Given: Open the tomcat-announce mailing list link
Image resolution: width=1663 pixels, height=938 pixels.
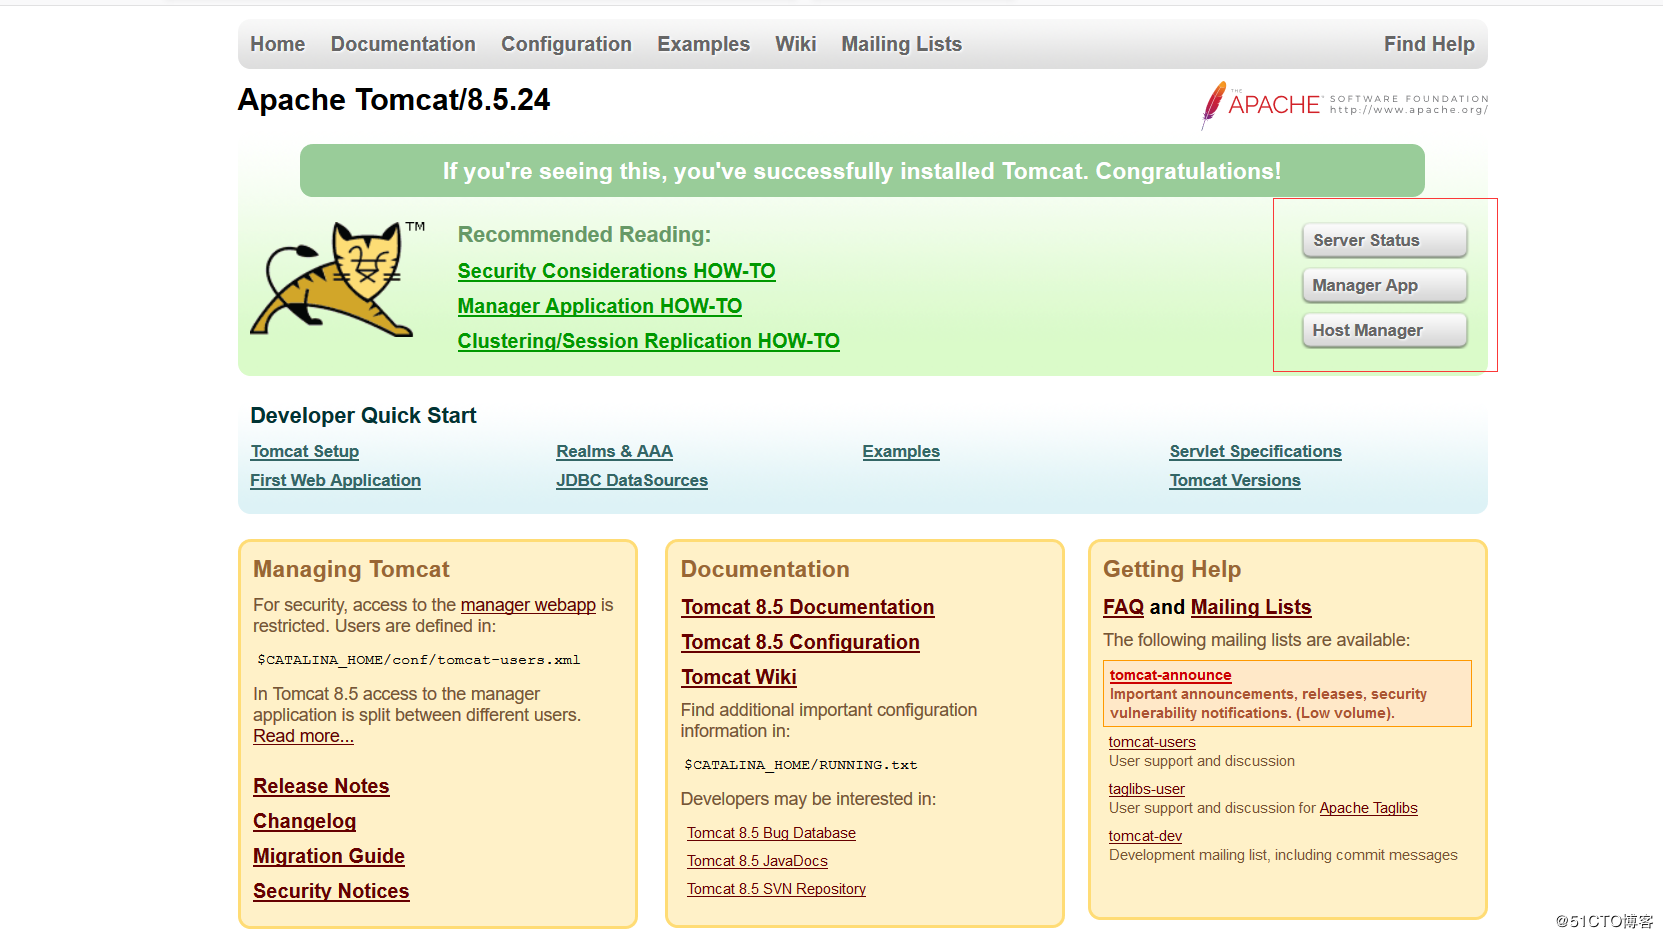Looking at the screenshot, I should 1170,675.
